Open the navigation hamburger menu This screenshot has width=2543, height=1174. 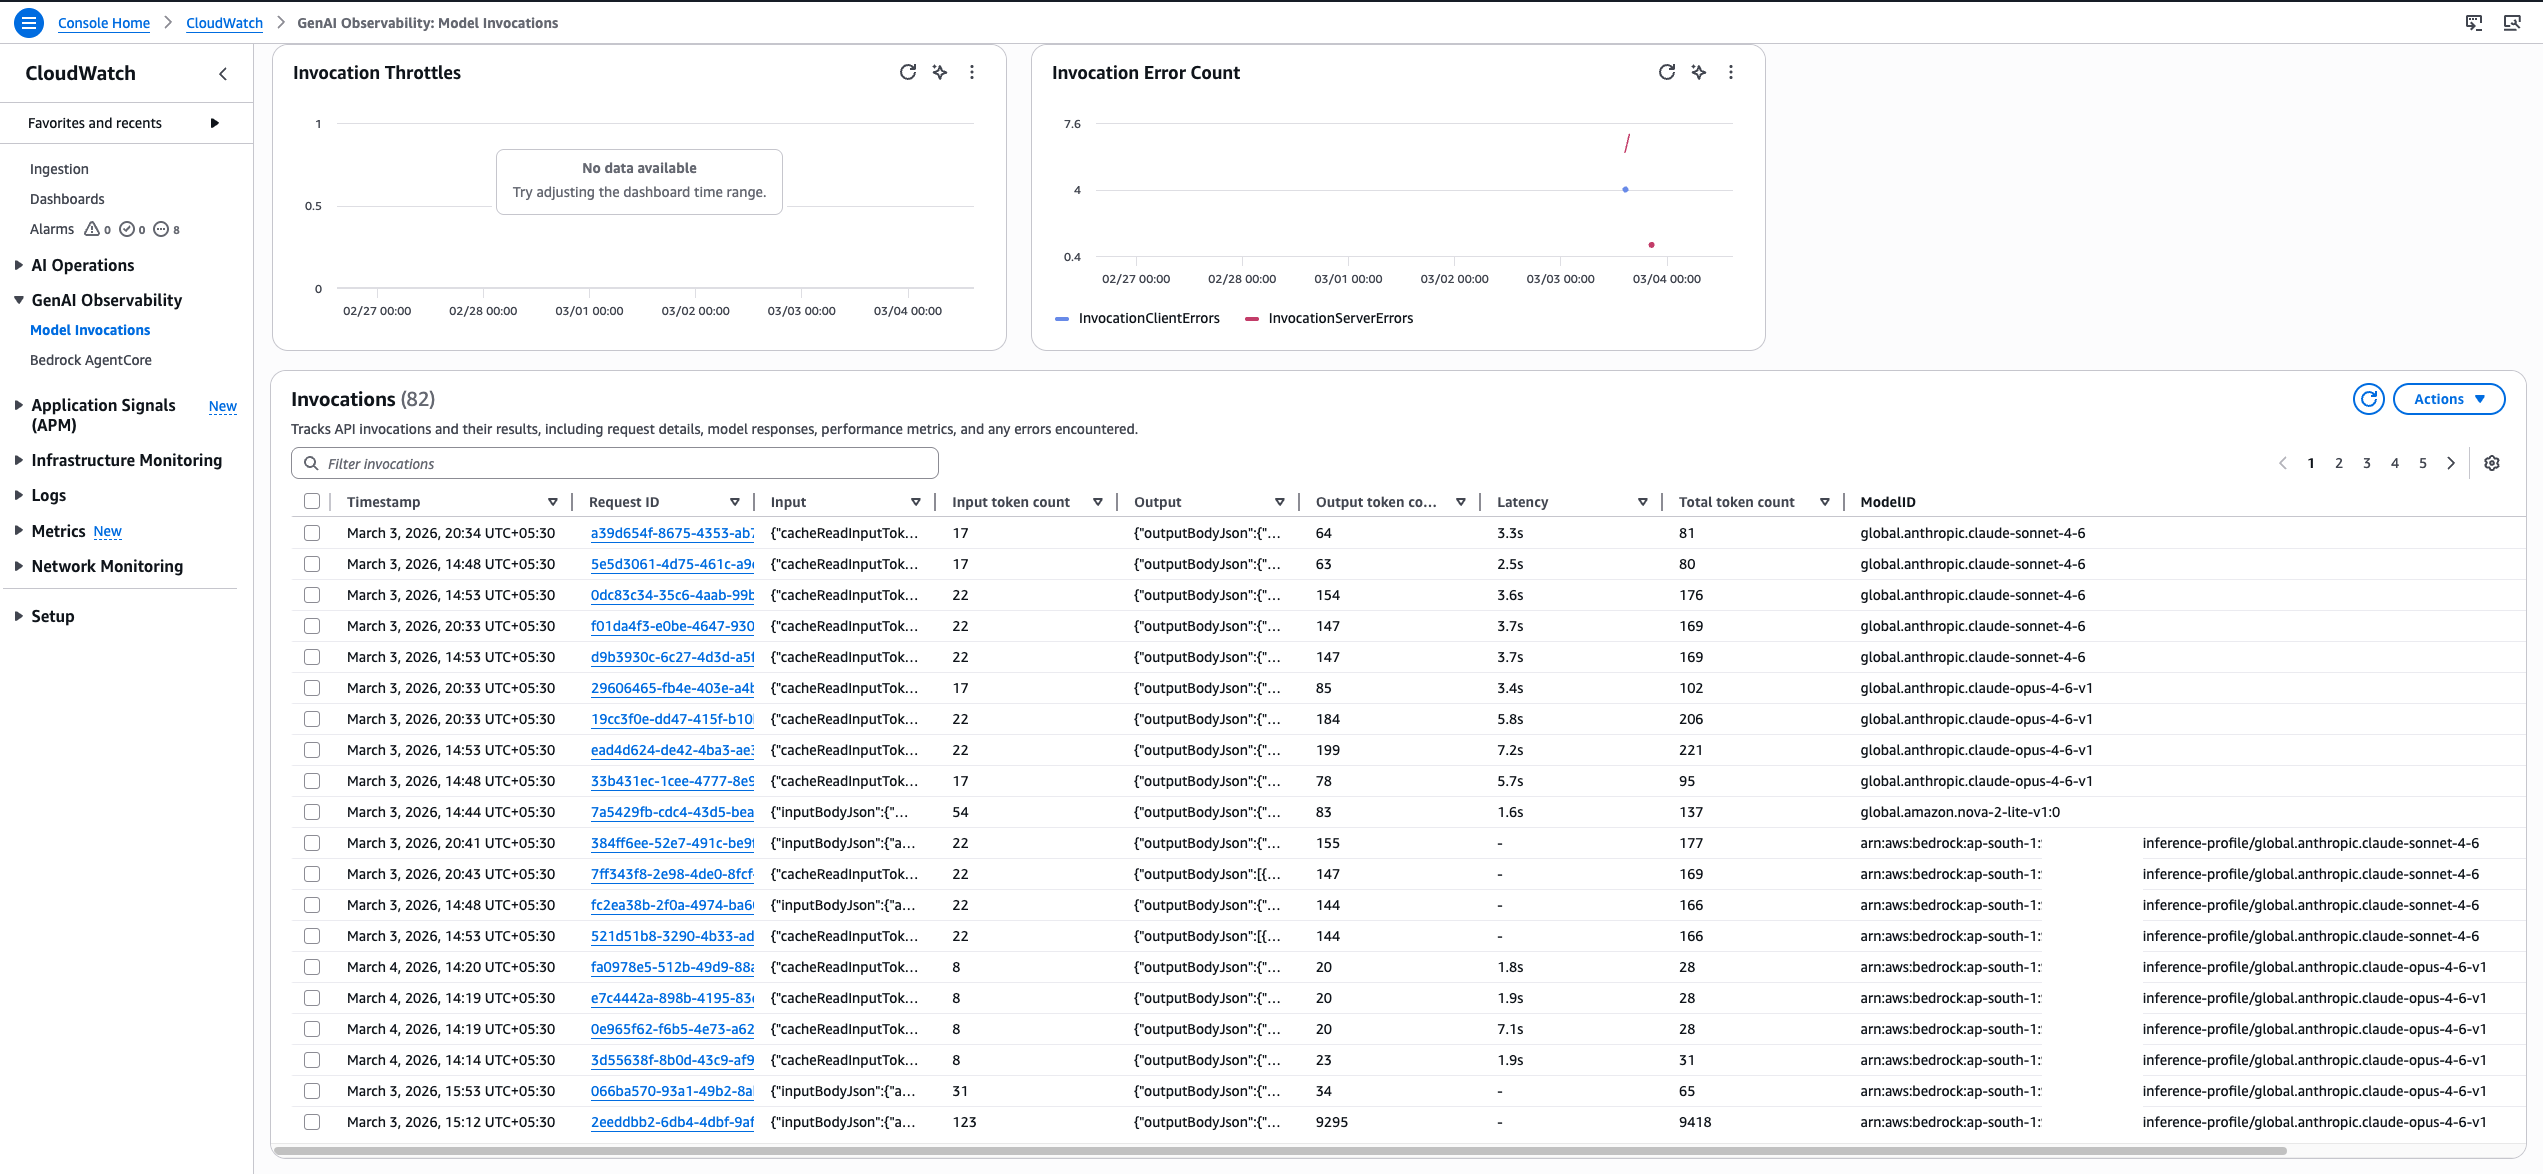(28, 22)
